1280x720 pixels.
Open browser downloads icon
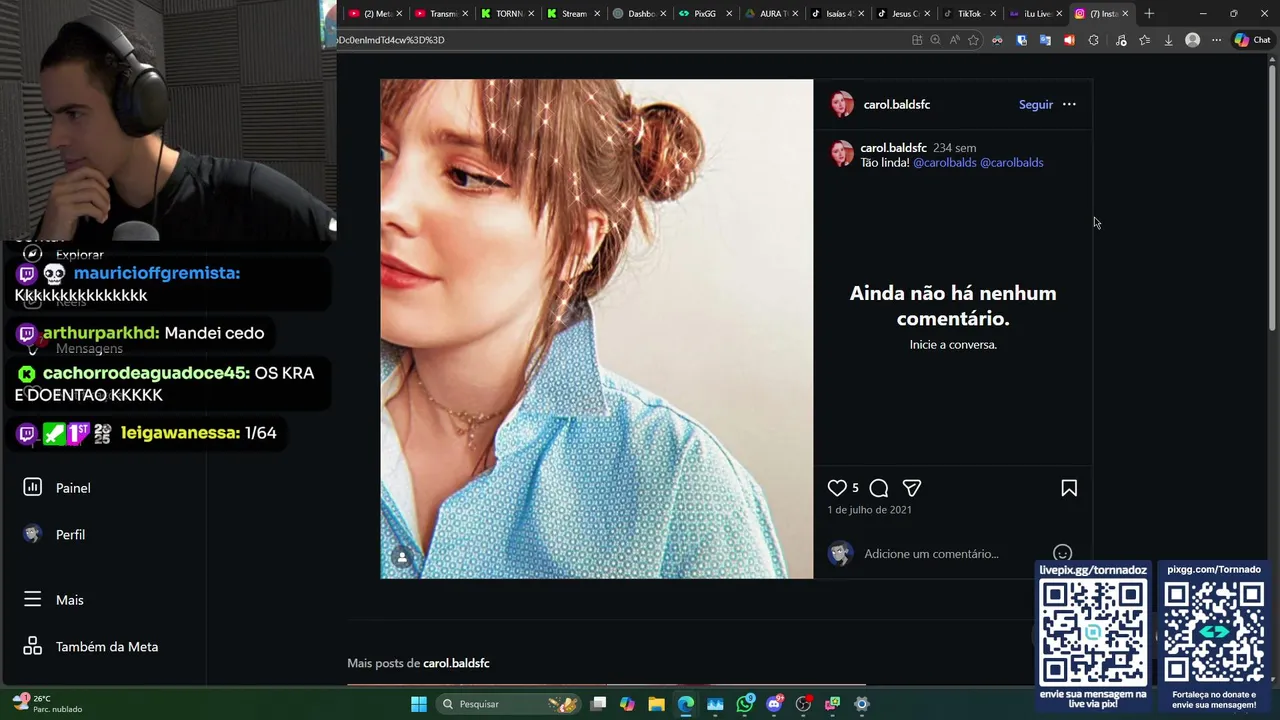pyautogui.click(x=1168, y=40)
